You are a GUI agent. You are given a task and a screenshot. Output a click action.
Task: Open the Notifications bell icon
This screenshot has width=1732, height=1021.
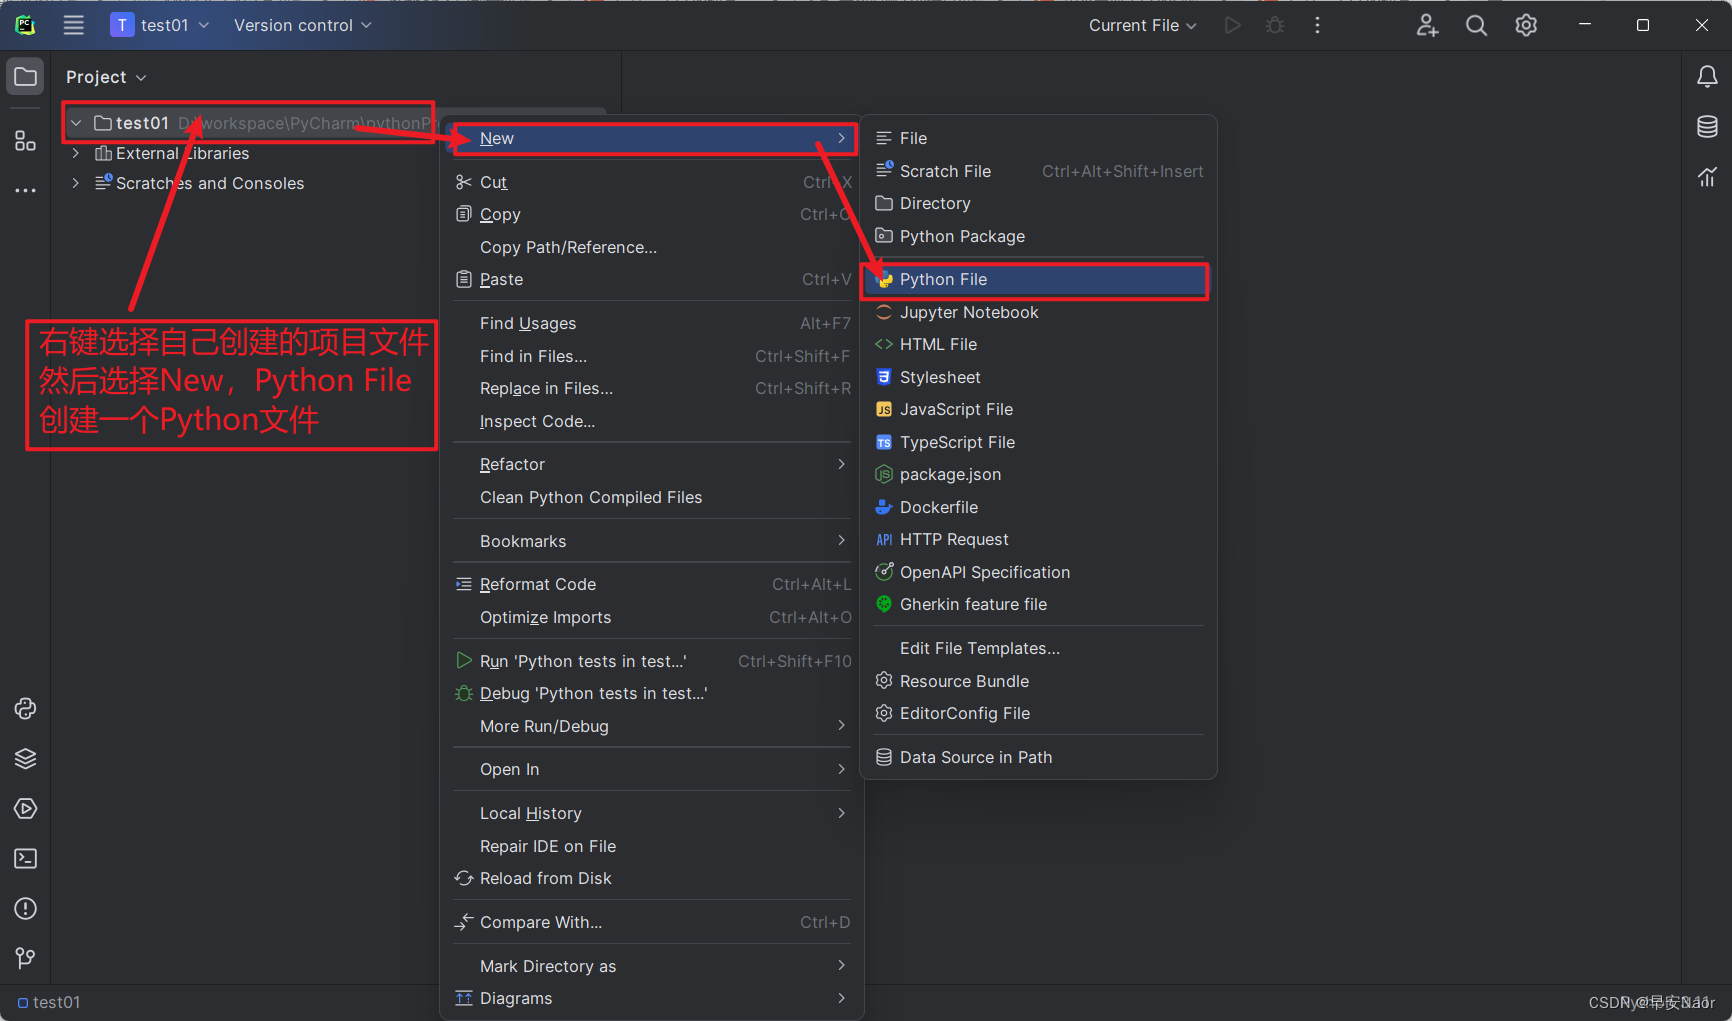[1707, 77]
